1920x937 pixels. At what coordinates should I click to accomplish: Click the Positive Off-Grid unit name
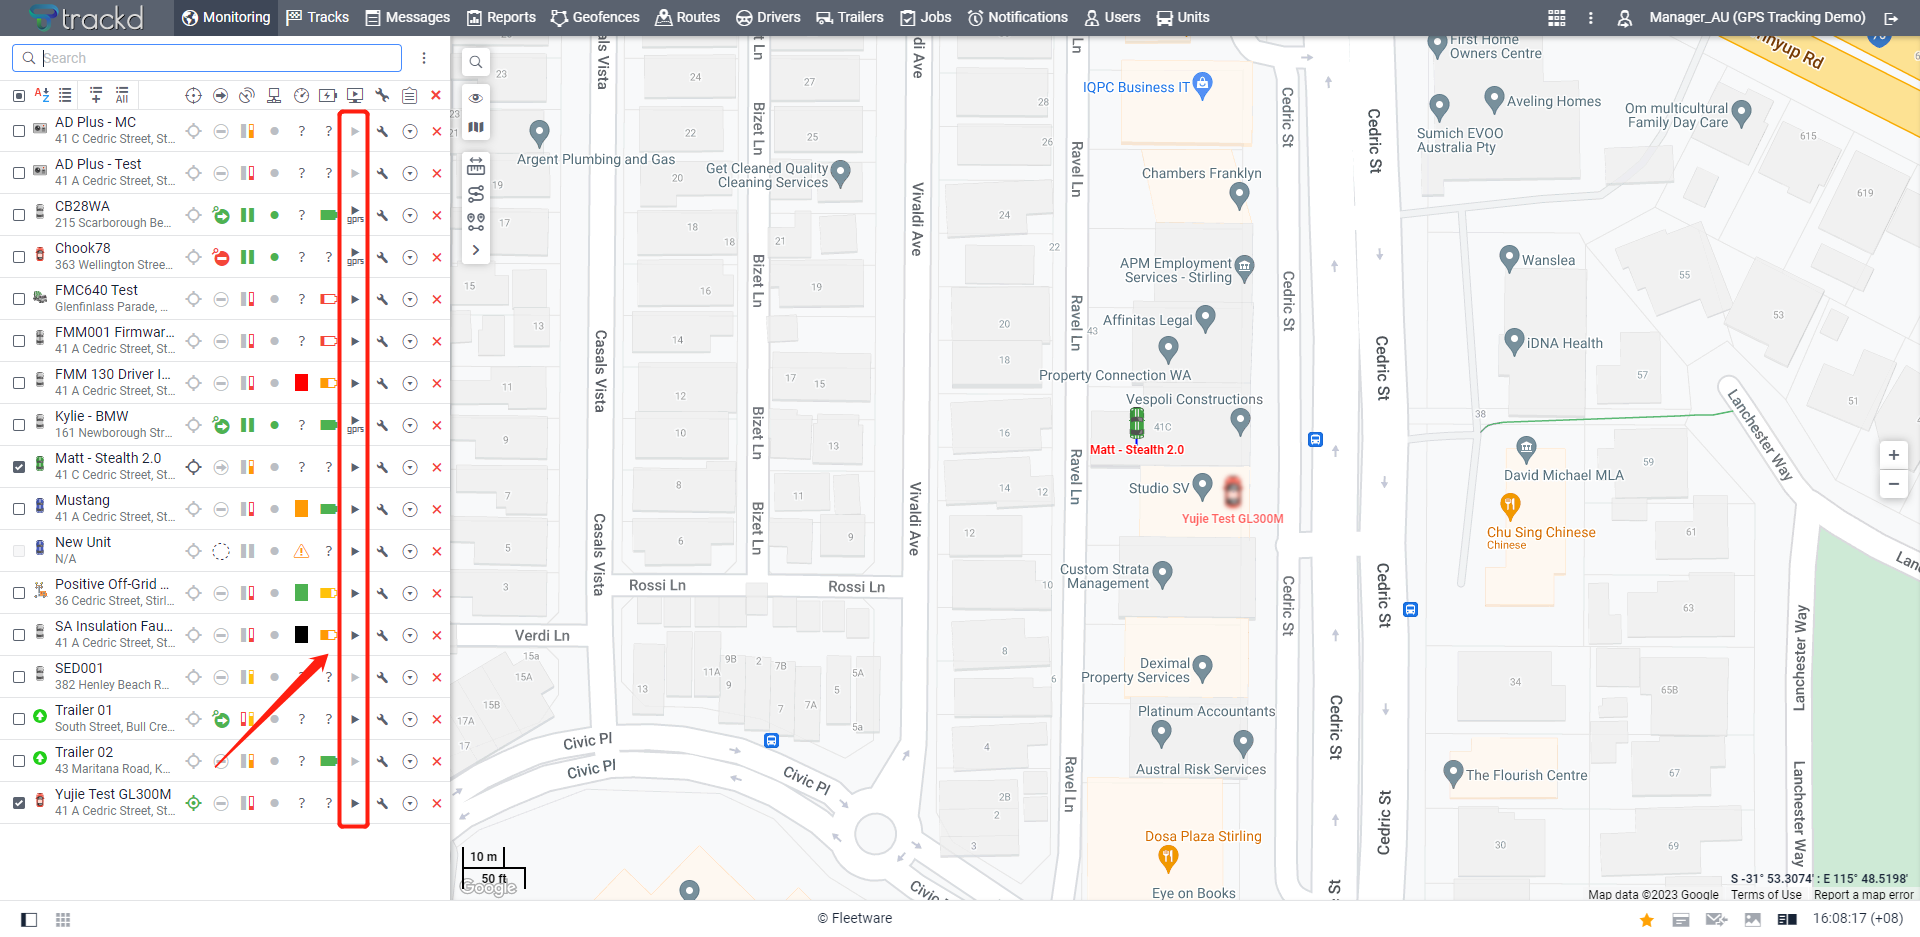tap(112, 584)
